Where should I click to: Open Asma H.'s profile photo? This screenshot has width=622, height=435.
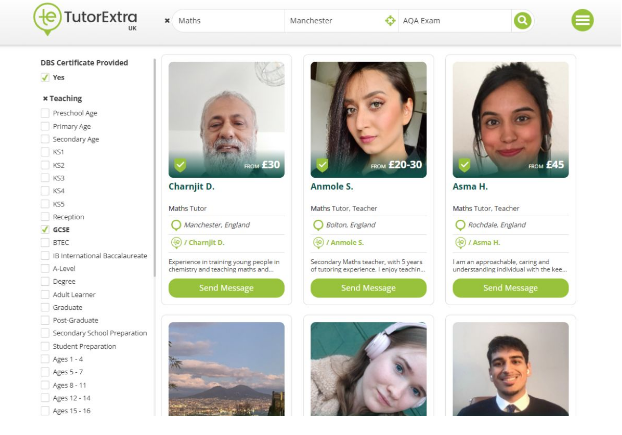pyautogui.click(x=510, y=119)
